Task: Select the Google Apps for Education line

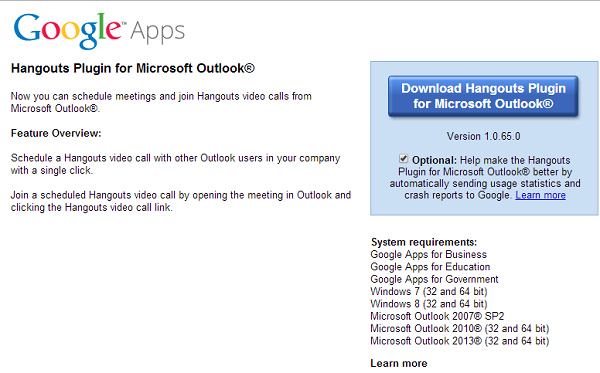Action: pos(430,267)
